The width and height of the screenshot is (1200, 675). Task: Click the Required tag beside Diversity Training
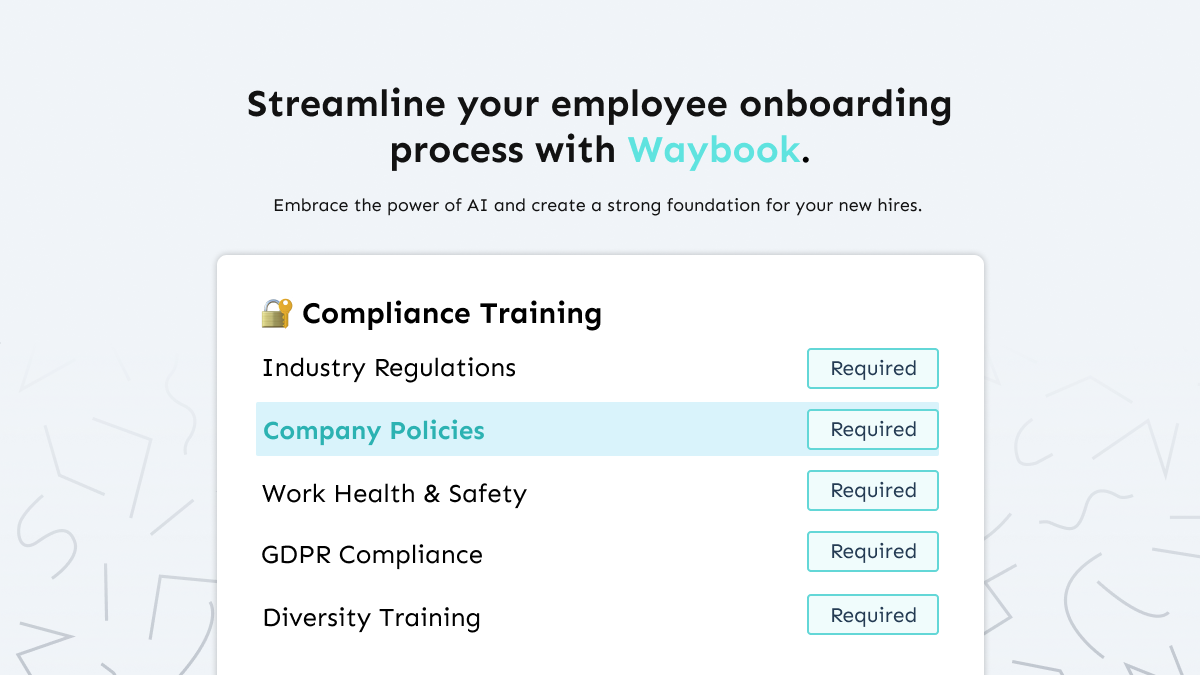pos(872,614)
